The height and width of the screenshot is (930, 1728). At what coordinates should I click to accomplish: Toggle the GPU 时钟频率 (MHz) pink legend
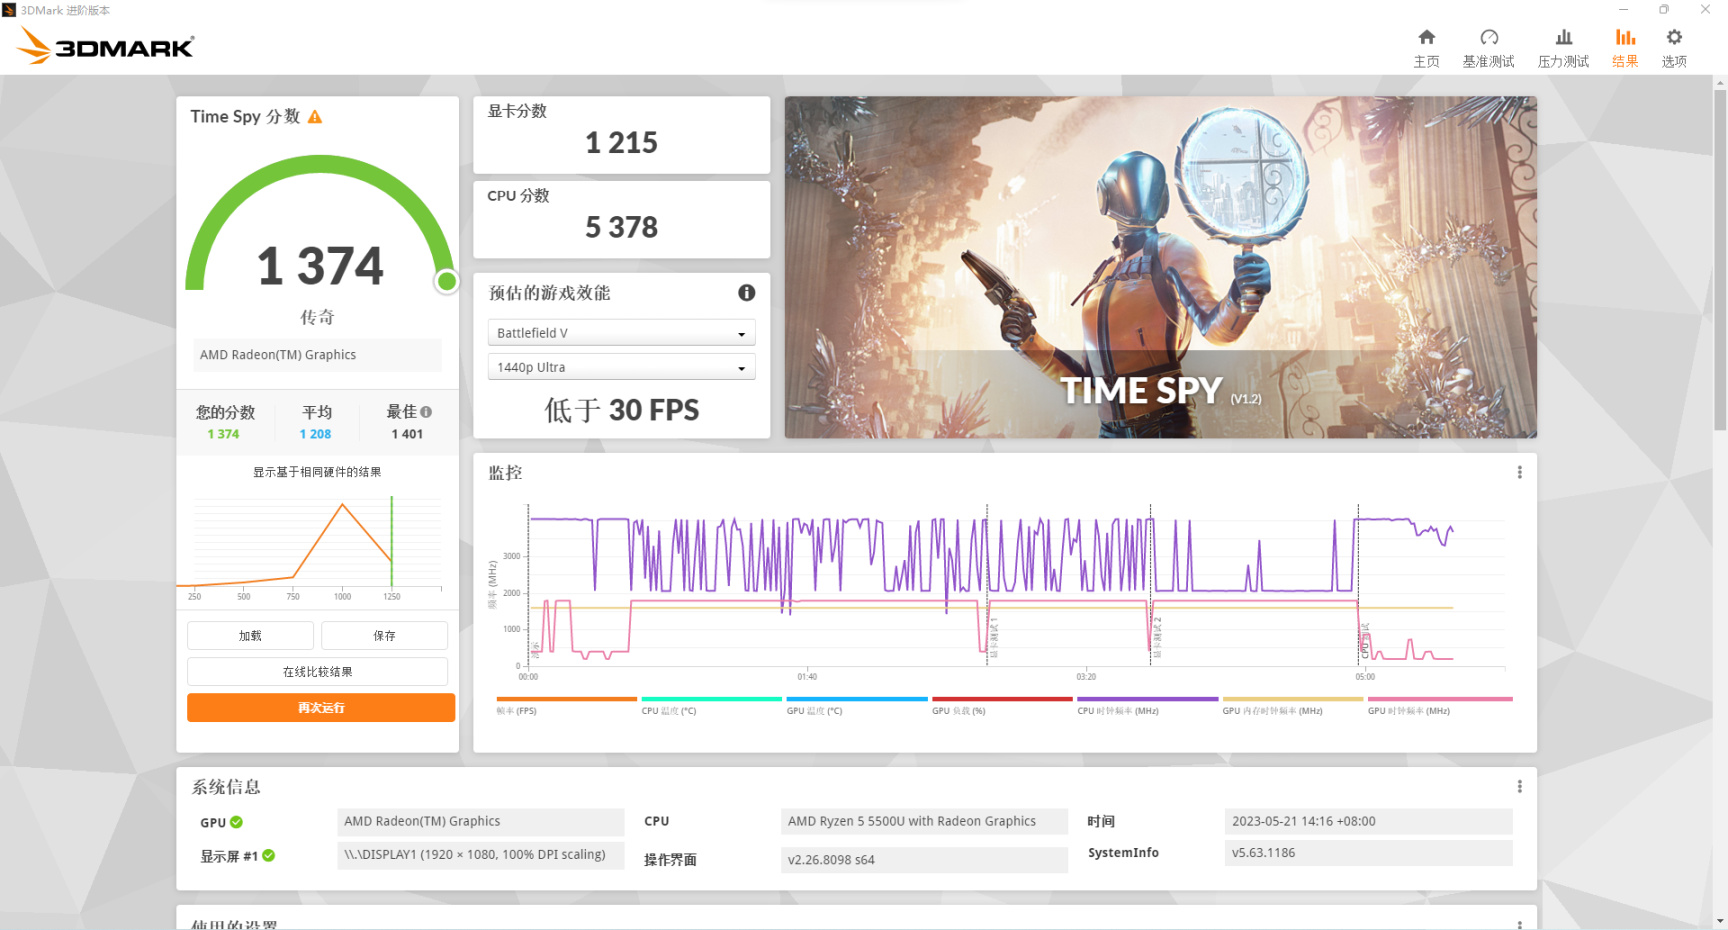tap(1440, 706)
